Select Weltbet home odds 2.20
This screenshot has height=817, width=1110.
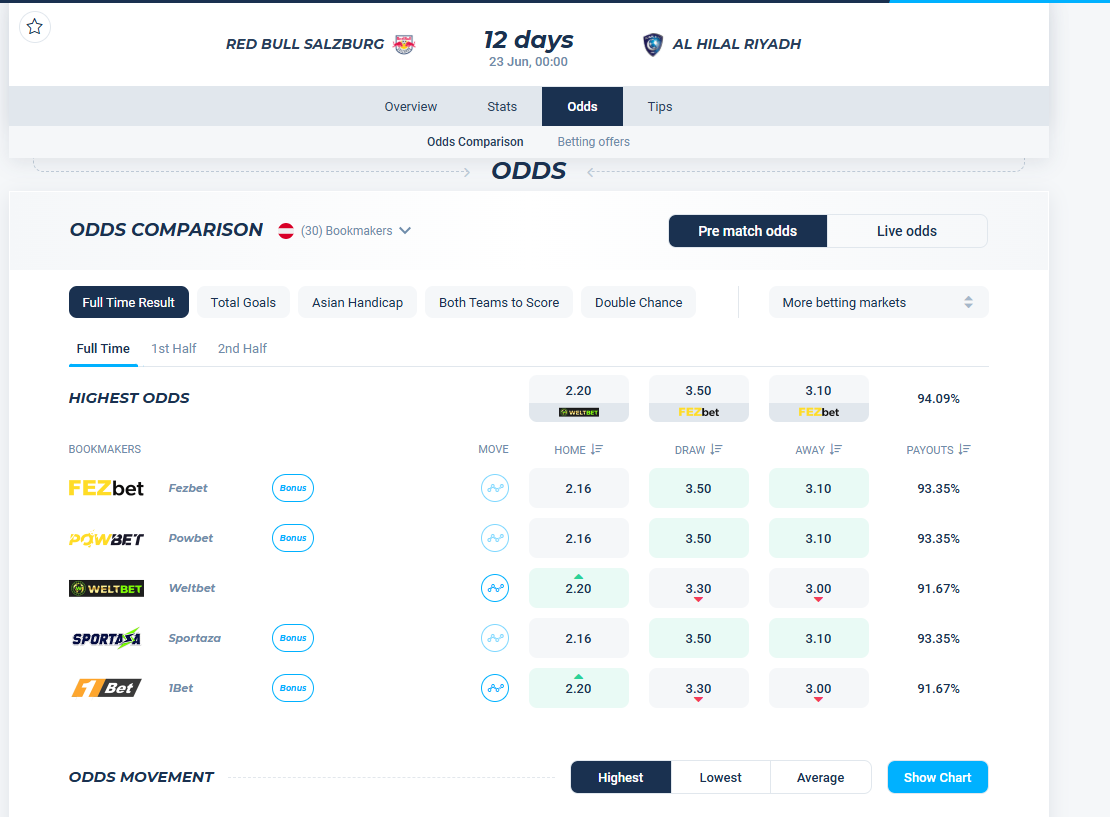(578, 588)
